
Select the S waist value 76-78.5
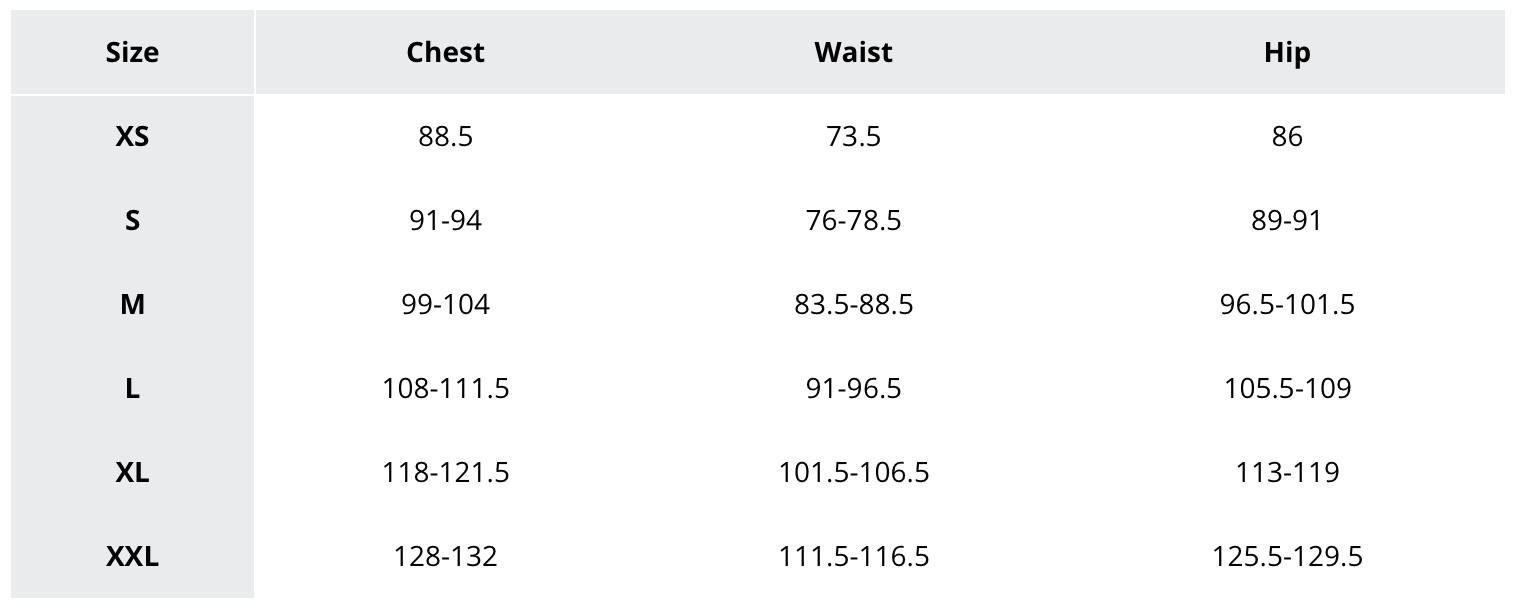[853, 221]
